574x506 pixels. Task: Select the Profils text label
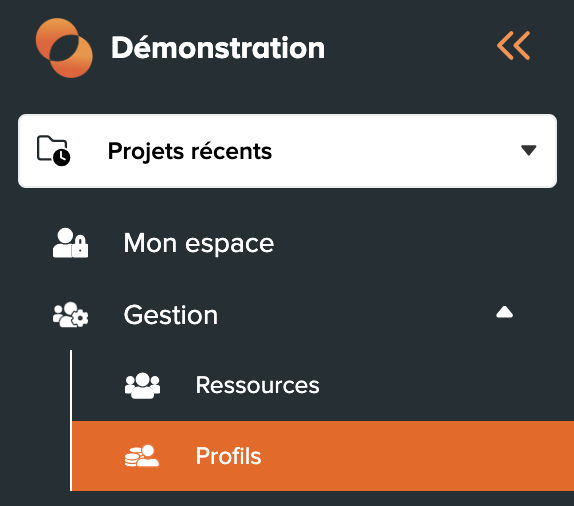[228, 456]
